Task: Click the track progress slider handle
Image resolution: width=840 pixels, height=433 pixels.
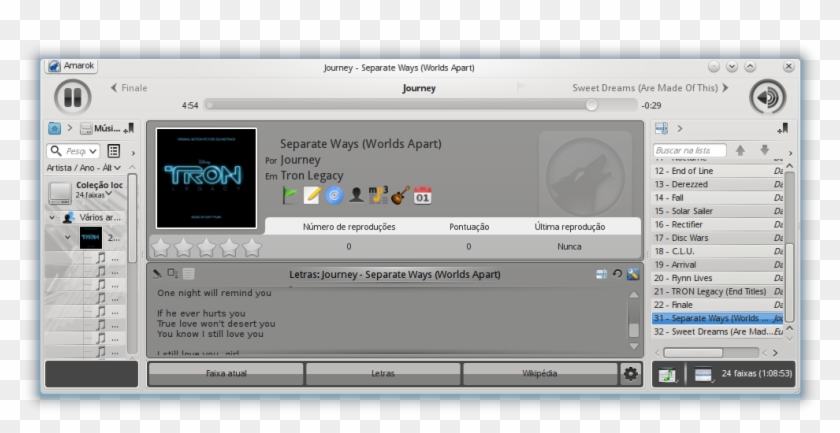Action: coord(591,105)
